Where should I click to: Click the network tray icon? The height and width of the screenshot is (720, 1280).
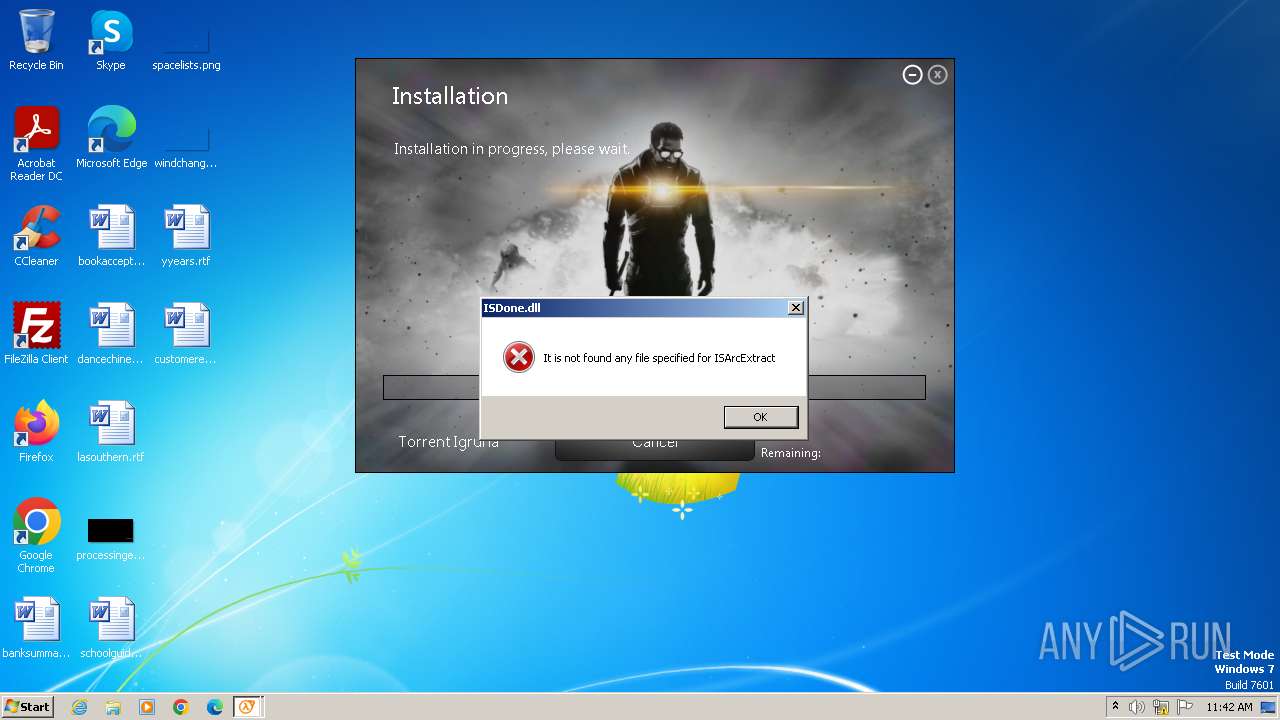tap(1161, 707)
